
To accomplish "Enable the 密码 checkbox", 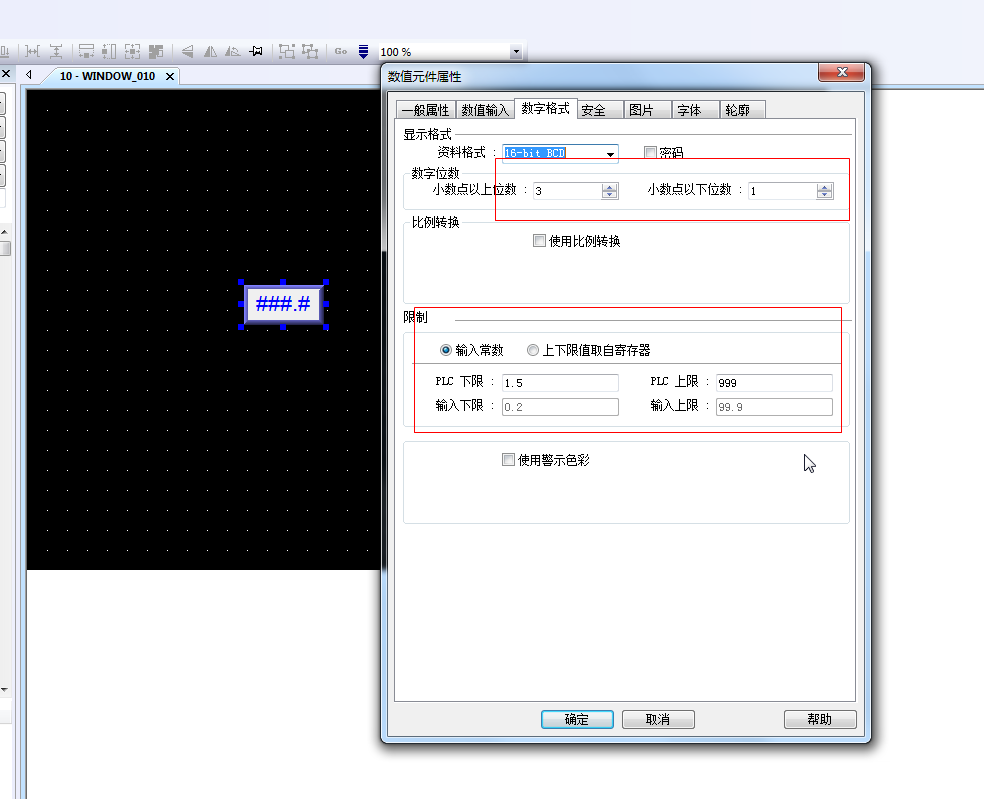I will pyautogui.click(x=650, y=153).
